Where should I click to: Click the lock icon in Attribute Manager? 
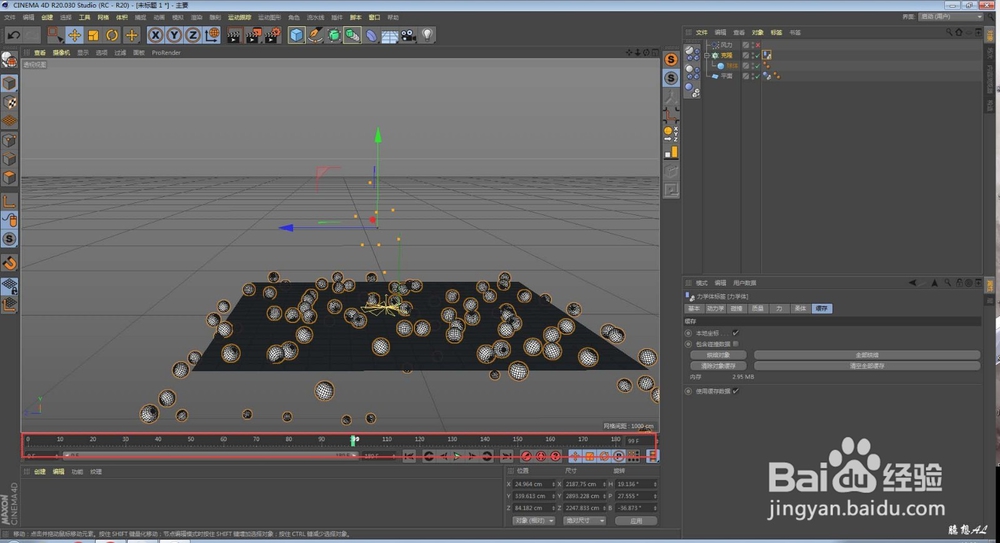tap(959, 283)
